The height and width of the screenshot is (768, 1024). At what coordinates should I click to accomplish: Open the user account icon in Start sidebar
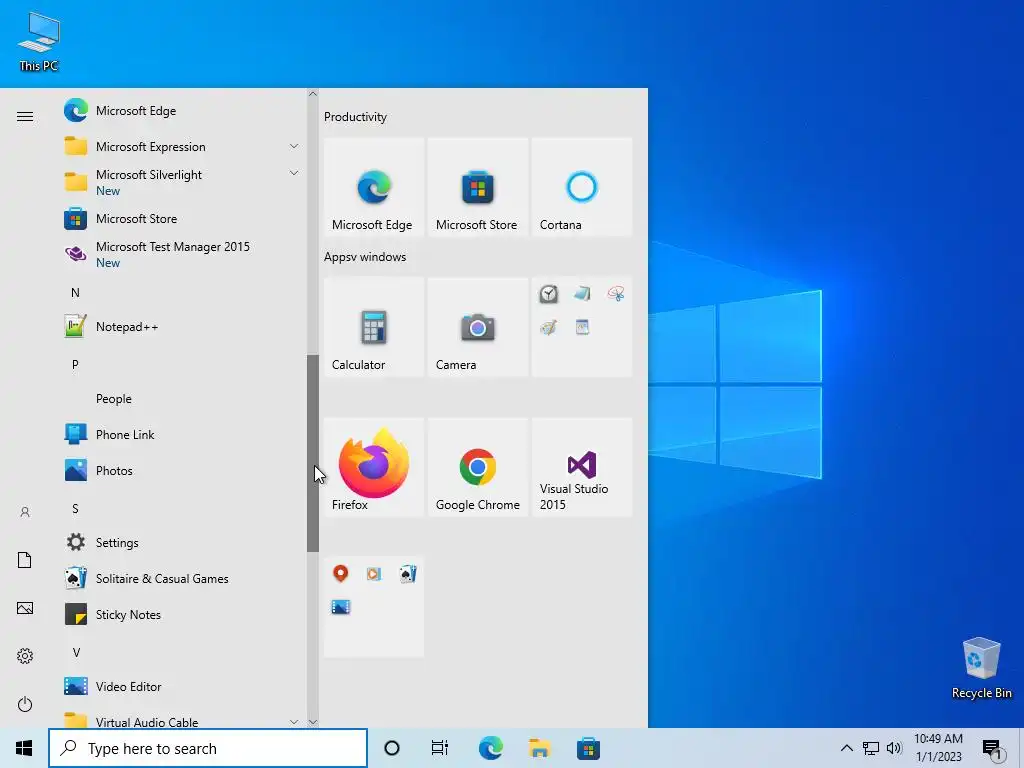(x=25, y=512)
